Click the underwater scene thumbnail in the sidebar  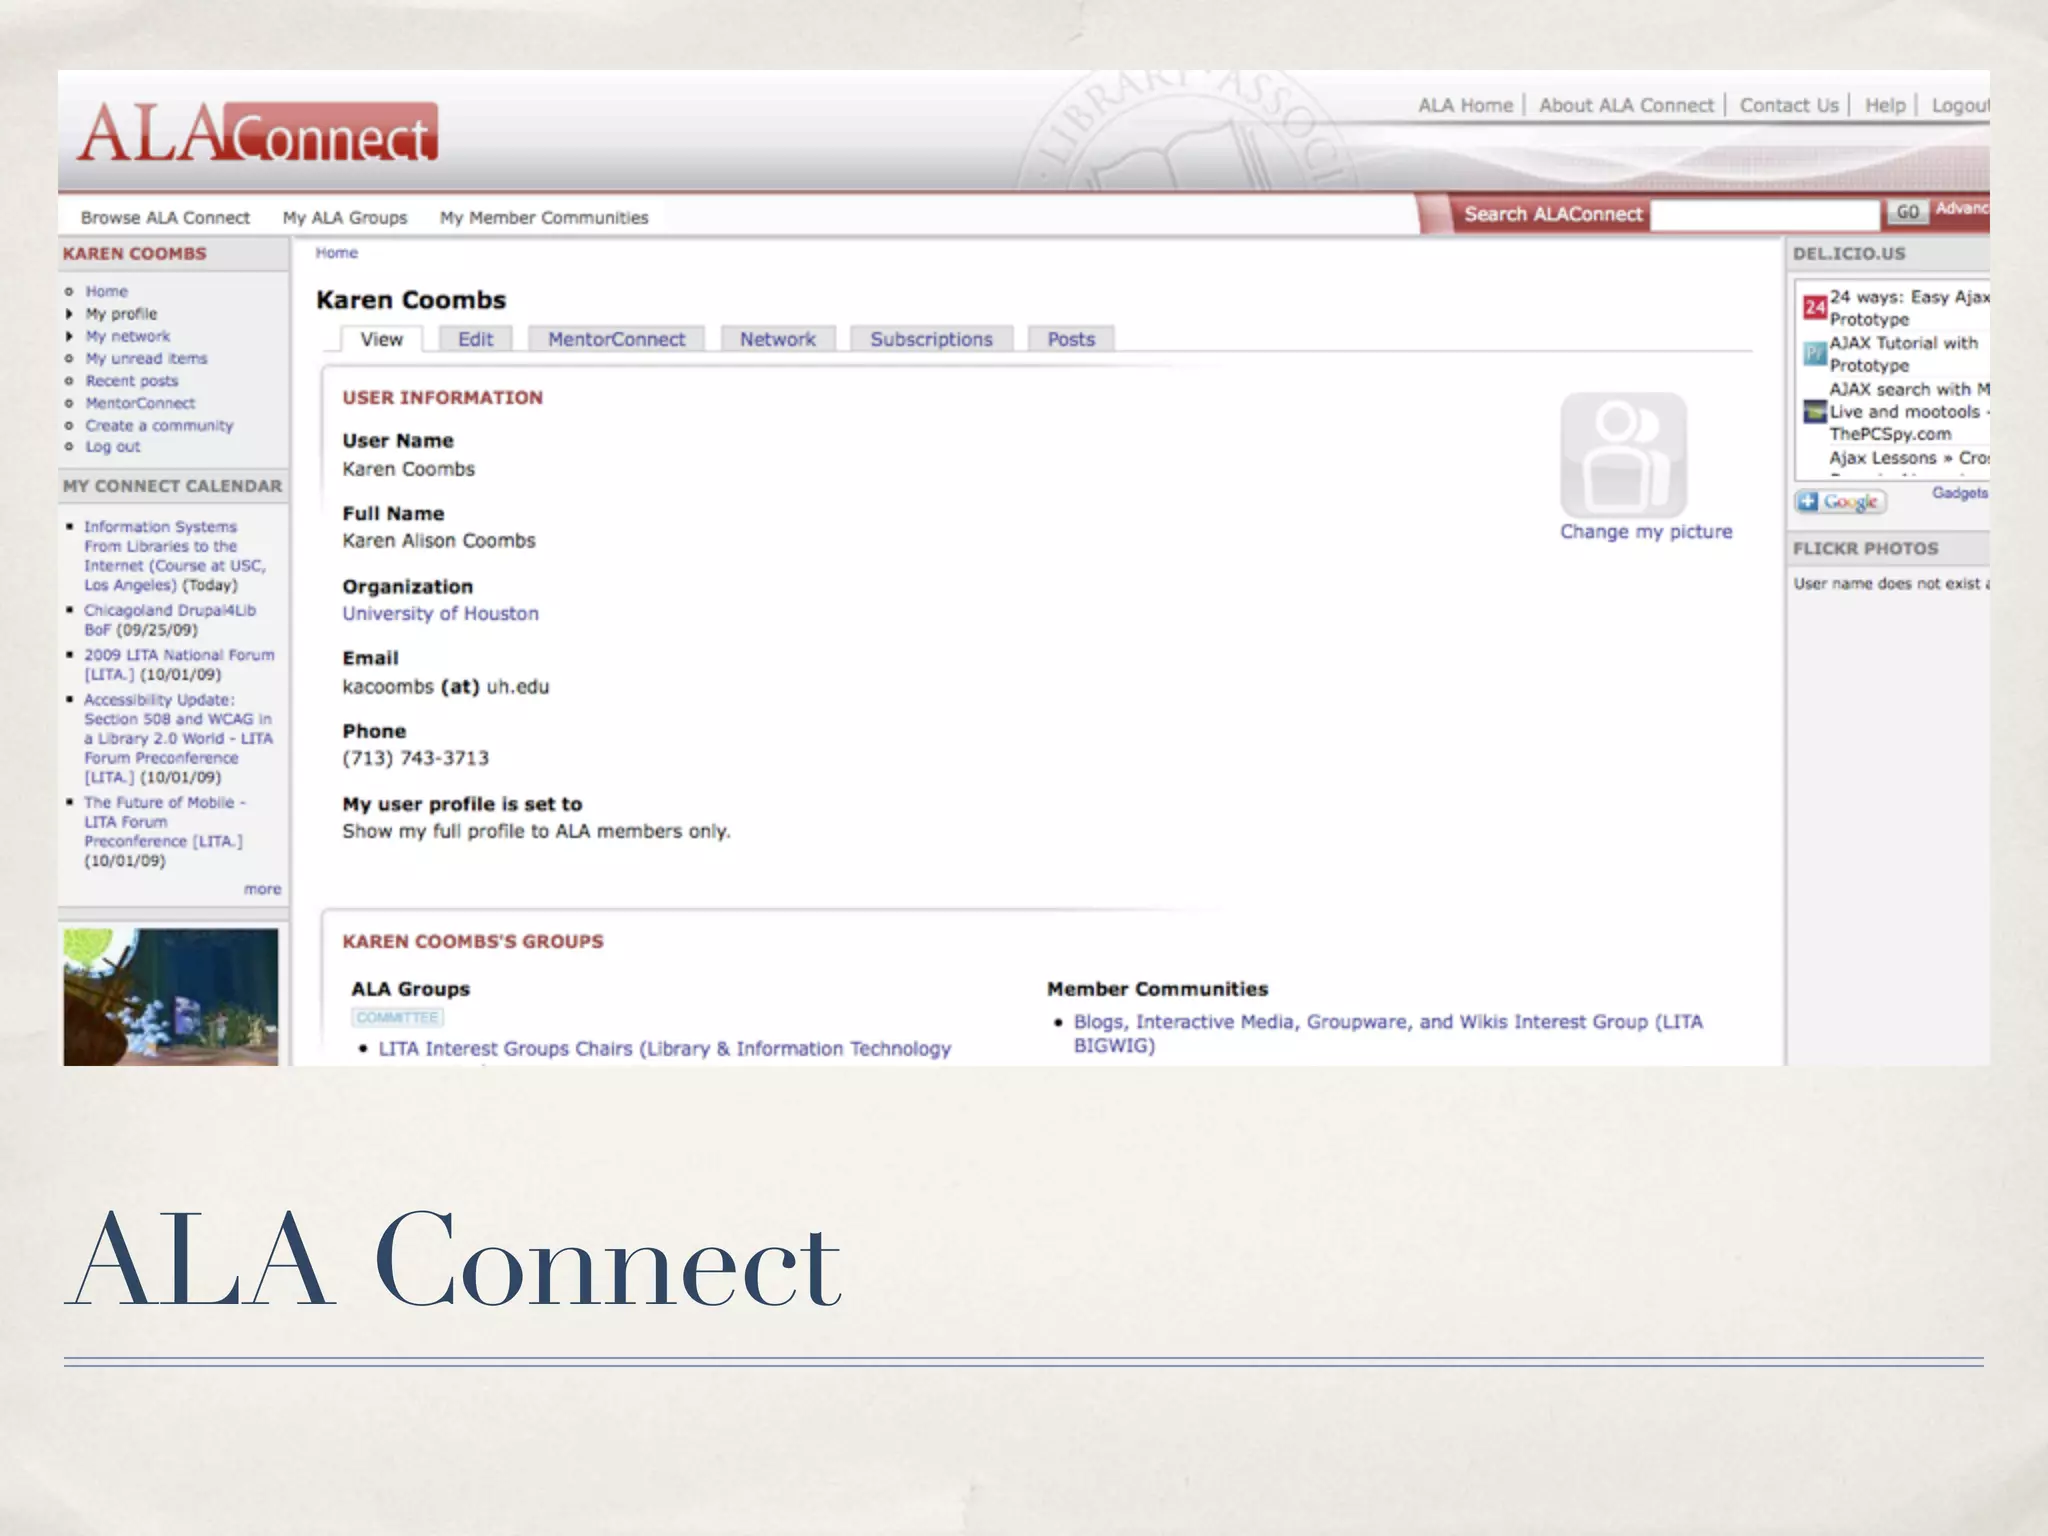pyautogui.click(x=171, y=996)
